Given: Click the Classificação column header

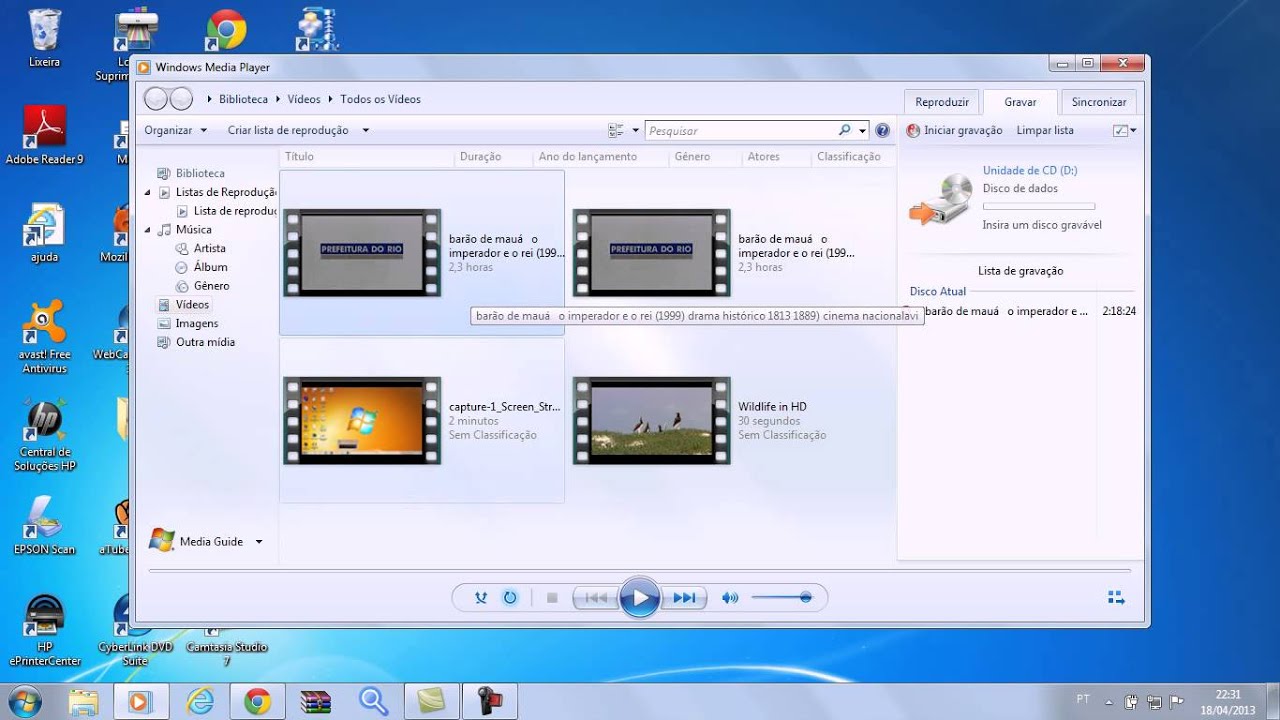Looking at the screenshot, I should point(852,157).
